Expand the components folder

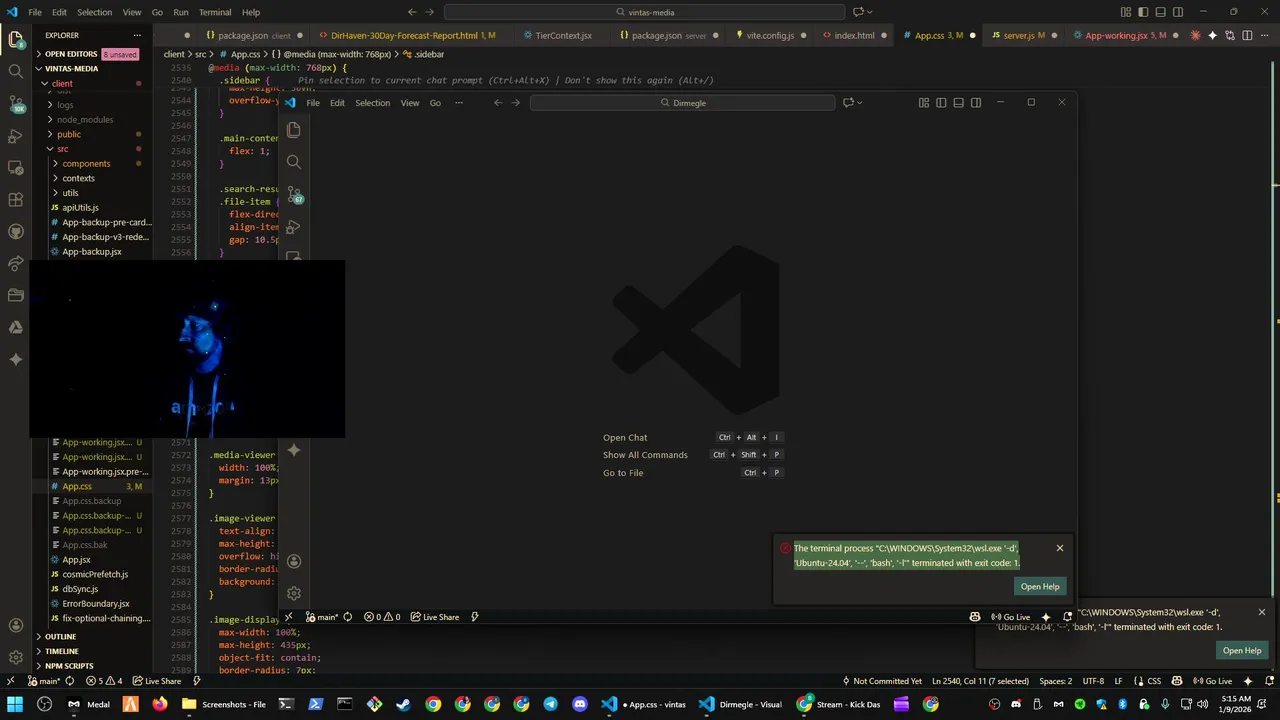pyautogui.click(x=86, y=163)
